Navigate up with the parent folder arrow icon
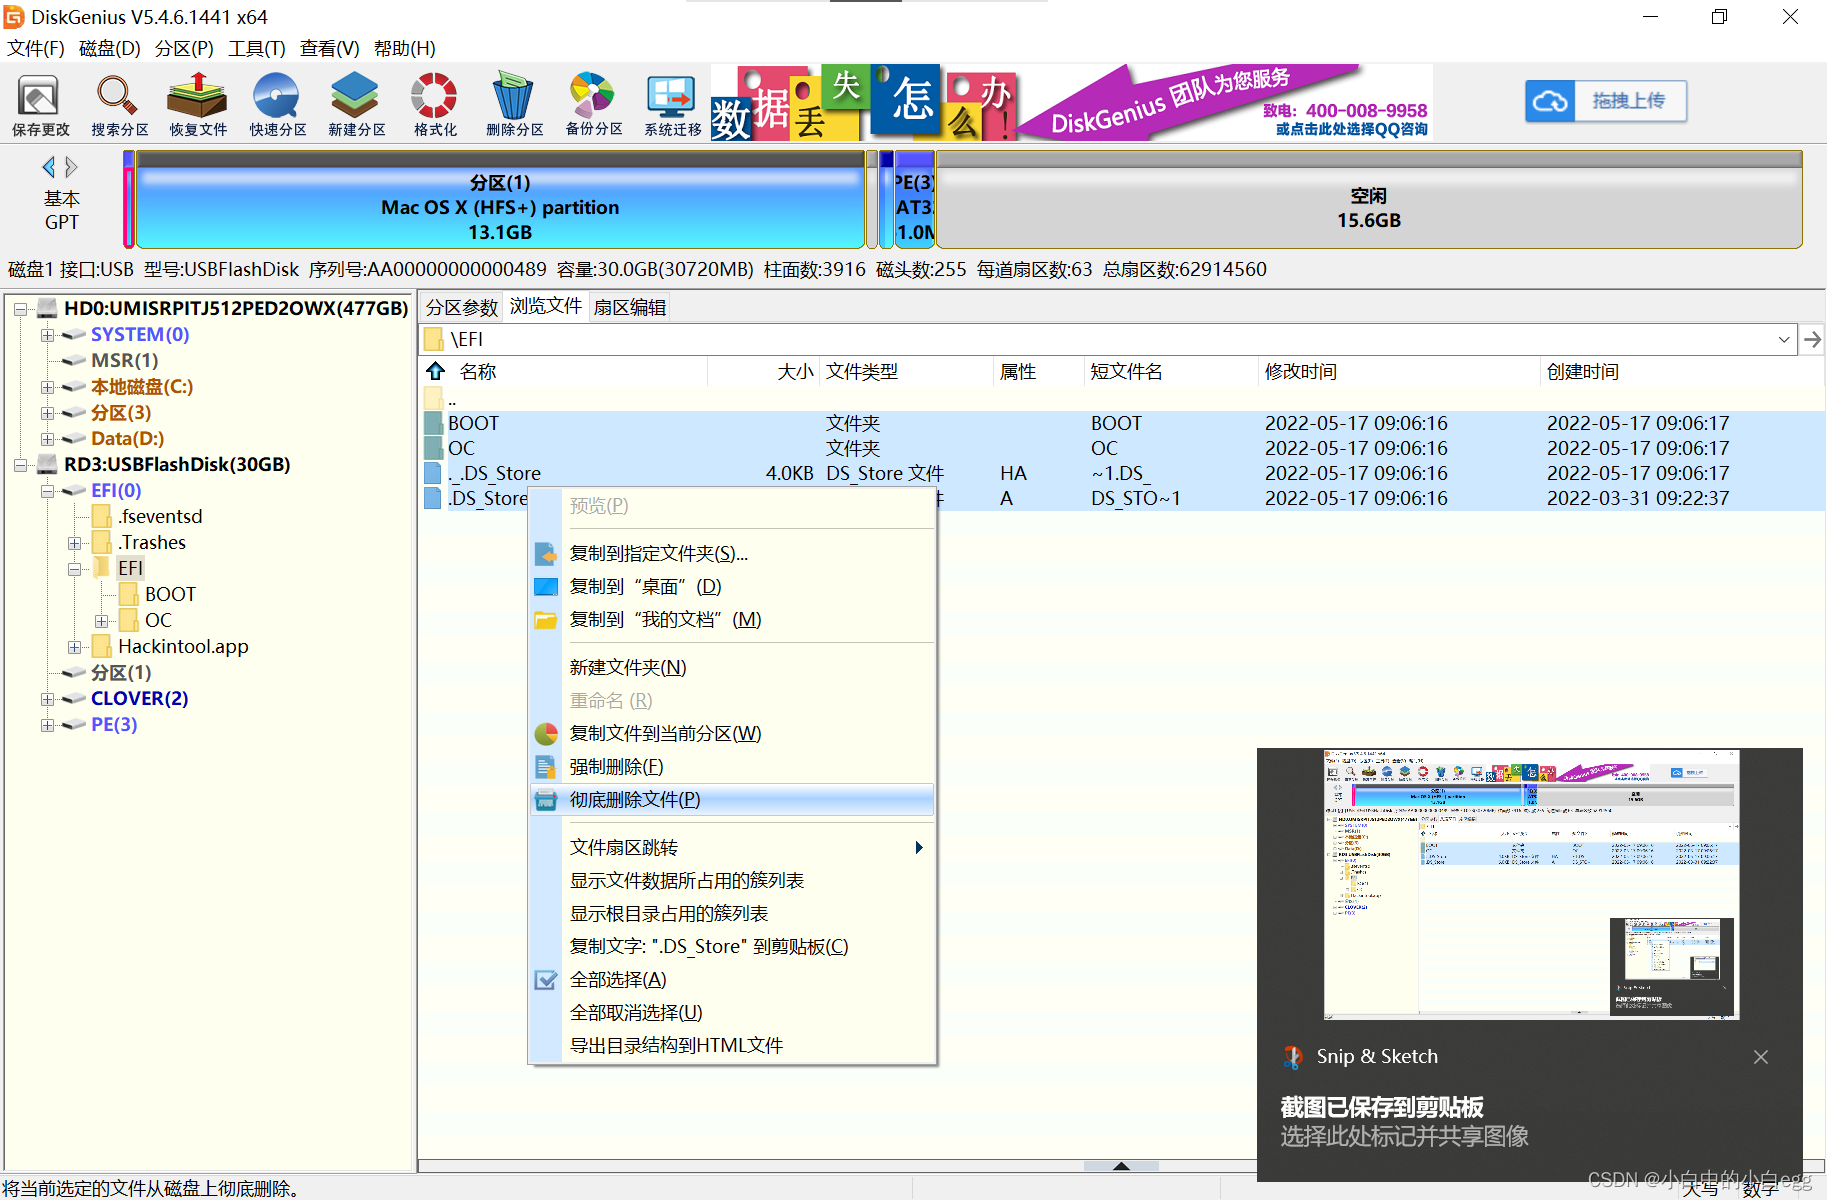 (435, 371)
